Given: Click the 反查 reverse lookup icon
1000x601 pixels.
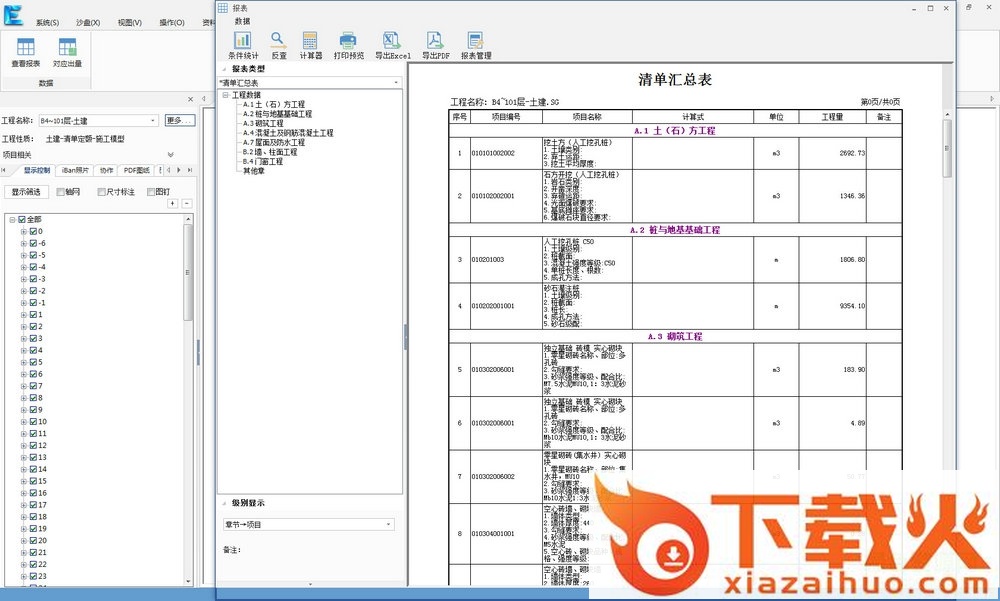Looking at the screenshot, I should (279, 44).
